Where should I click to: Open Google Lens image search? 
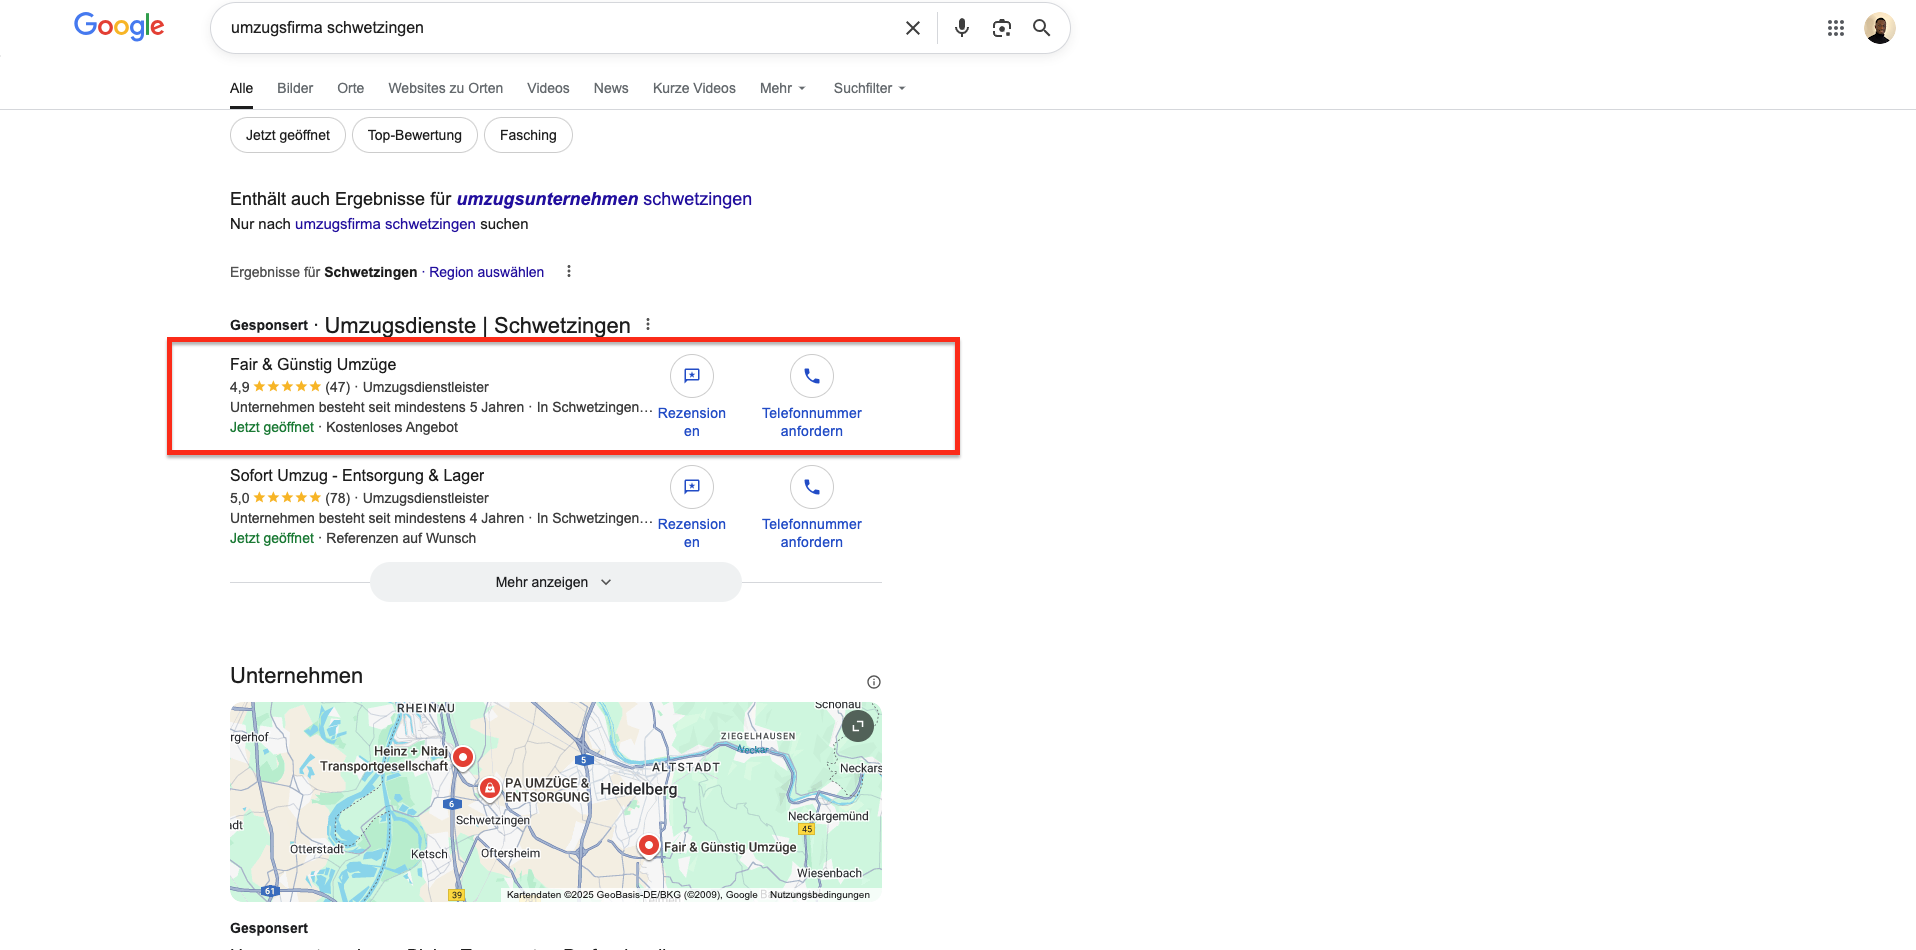tap(1002, 28)
